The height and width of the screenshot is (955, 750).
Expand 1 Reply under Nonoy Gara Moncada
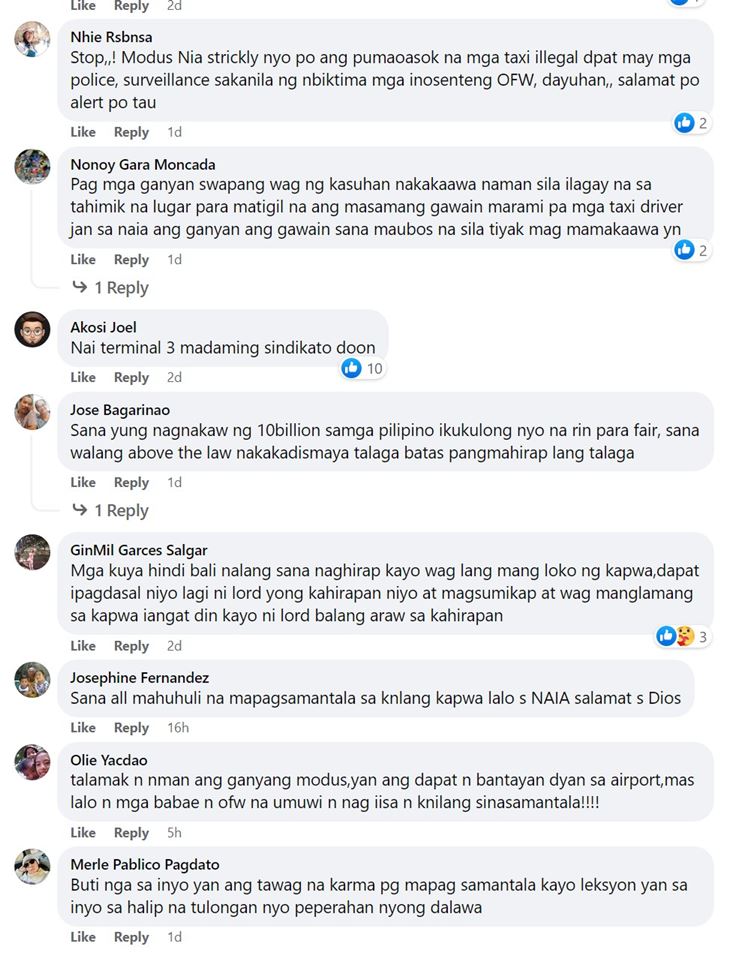[x=110, y=287]
